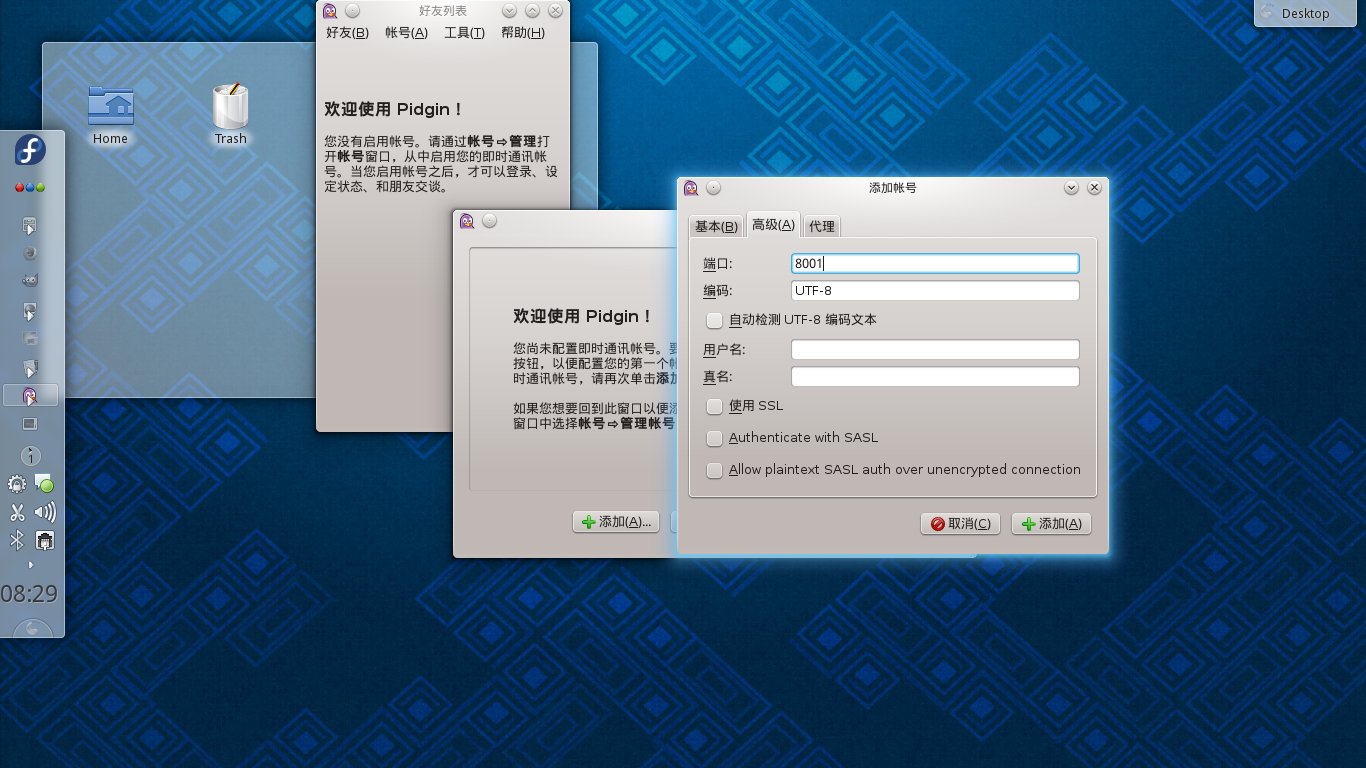1366x768 pixels.
Task: Click the 用户名 input field
Action: point(935,349)
